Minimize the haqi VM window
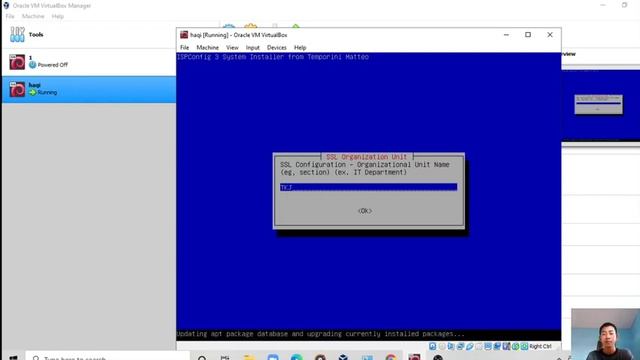The height and width of the screenshot is (360, 640). (506, 35)
